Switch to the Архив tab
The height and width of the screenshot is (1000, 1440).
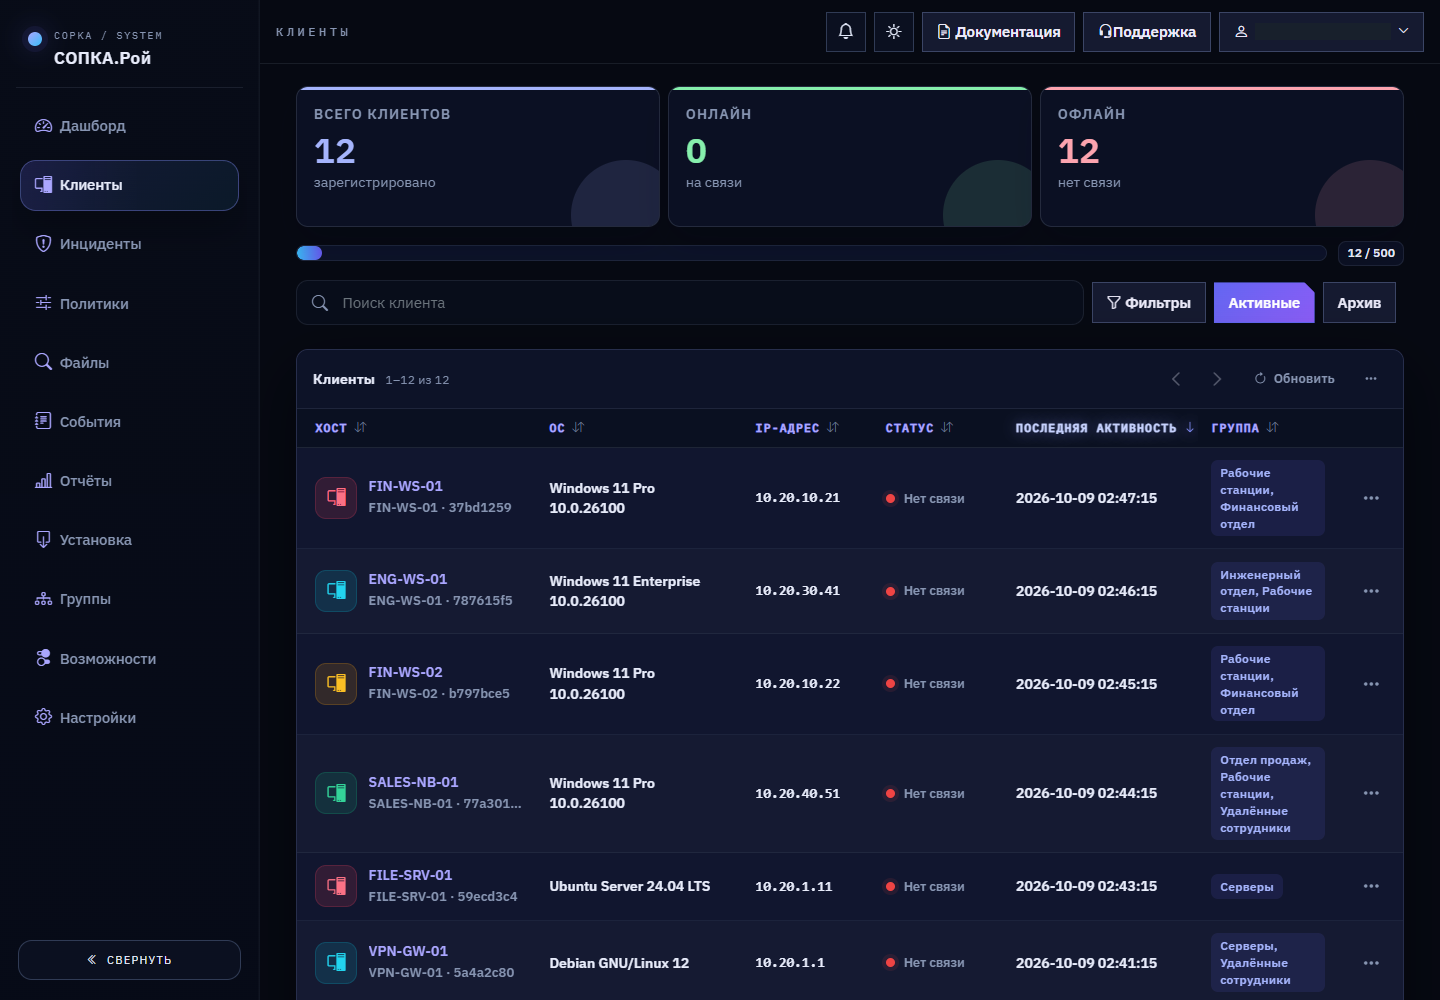pyautogui.click(x=1359, y=303)
